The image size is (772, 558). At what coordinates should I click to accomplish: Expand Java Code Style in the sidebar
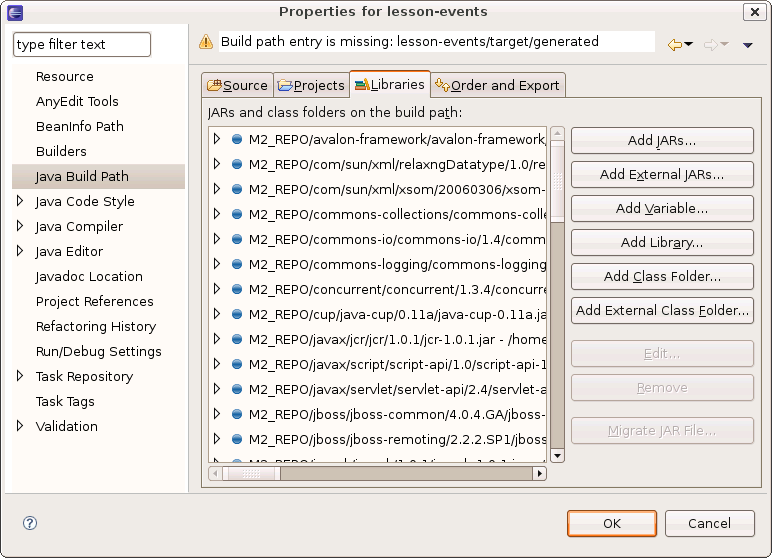20,201
